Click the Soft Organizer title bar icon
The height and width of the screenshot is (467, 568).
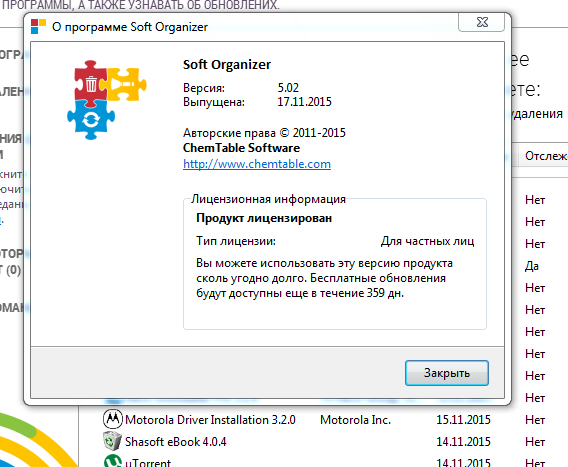tap(38, 26)
